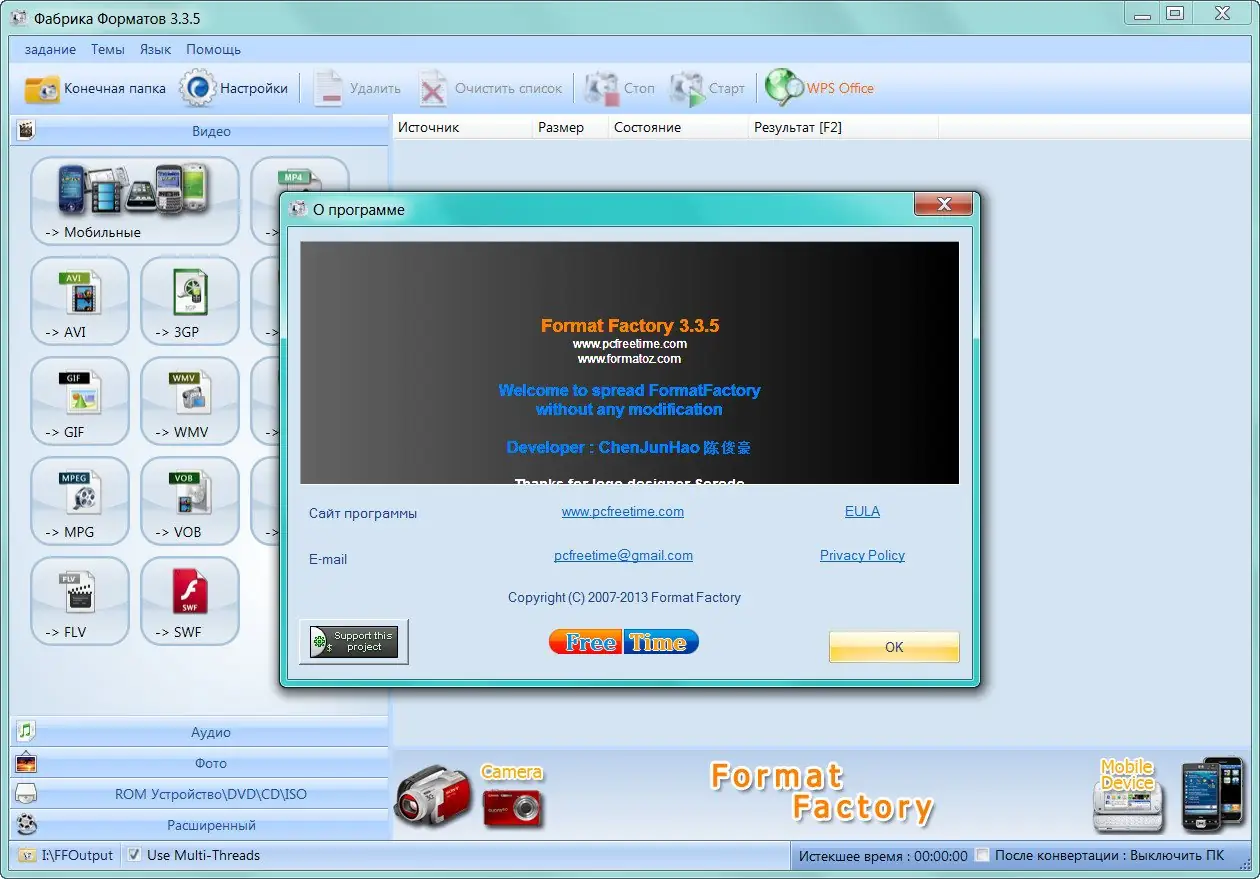
Task: Open the Язык menu
Action: coord(155,49)
